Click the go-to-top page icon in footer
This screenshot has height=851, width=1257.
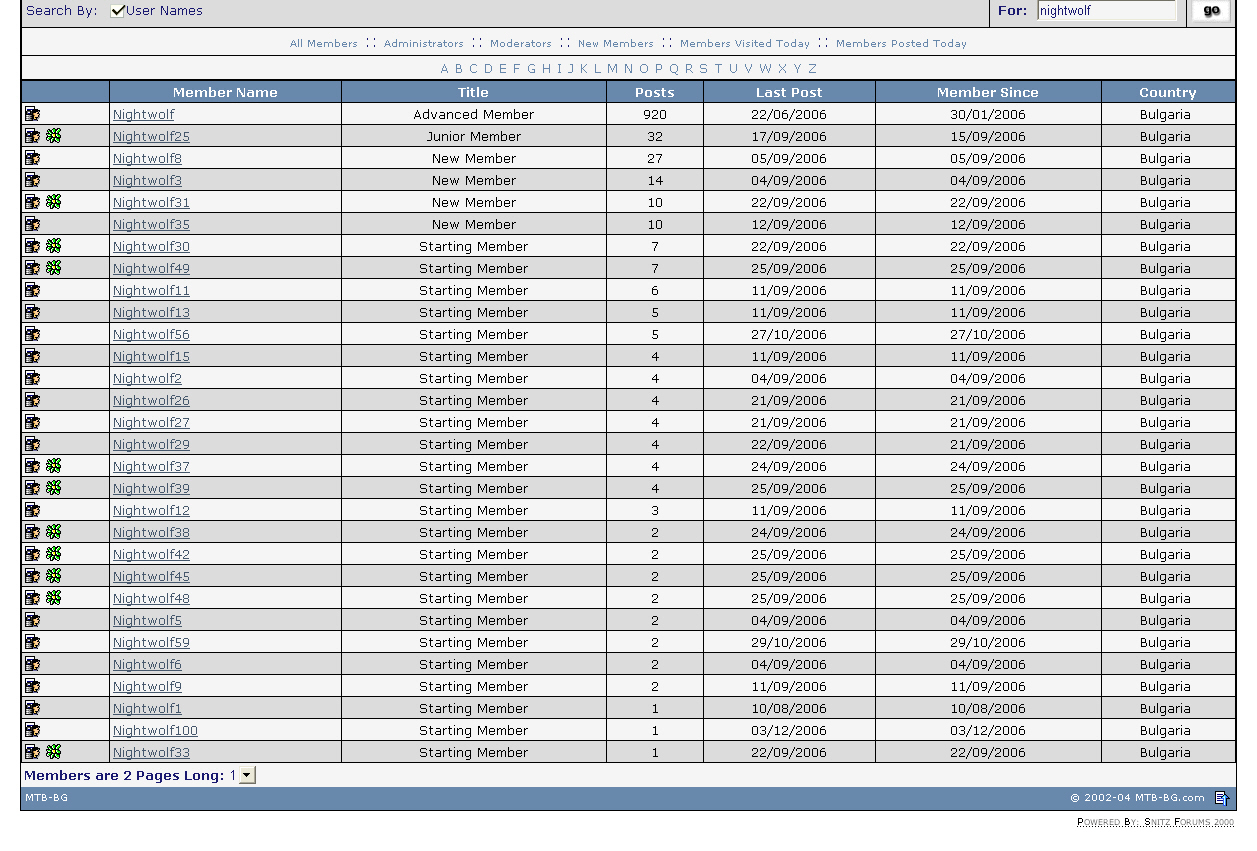coord(1221,798)
